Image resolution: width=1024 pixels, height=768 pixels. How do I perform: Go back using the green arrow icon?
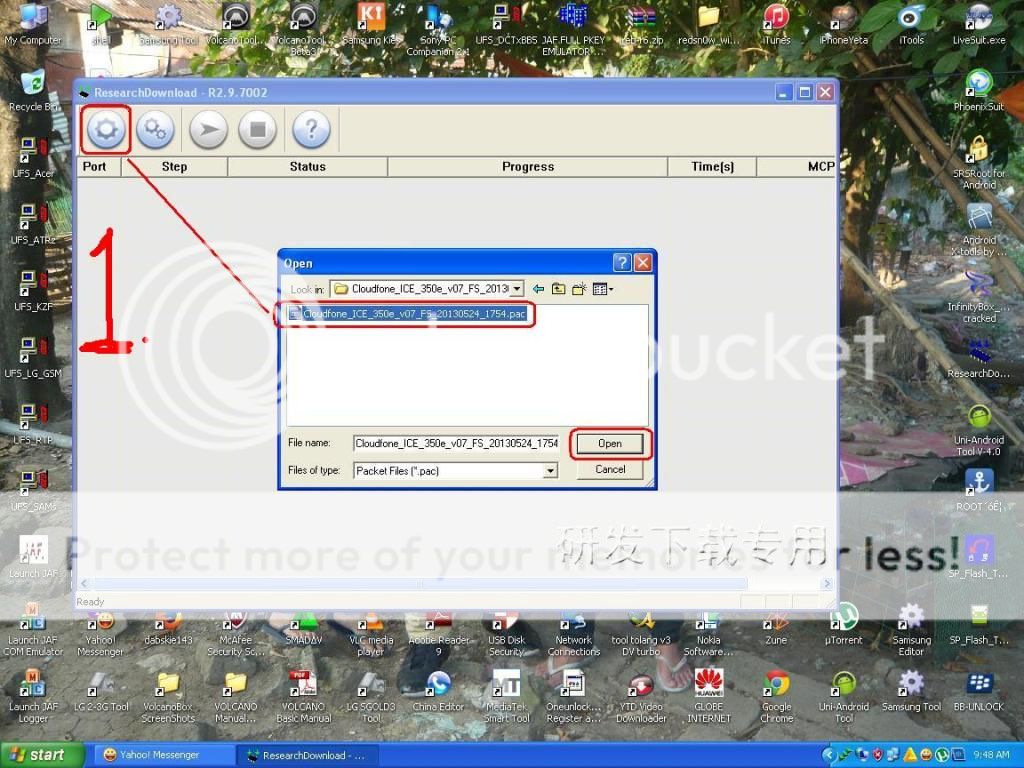point(538,289)
